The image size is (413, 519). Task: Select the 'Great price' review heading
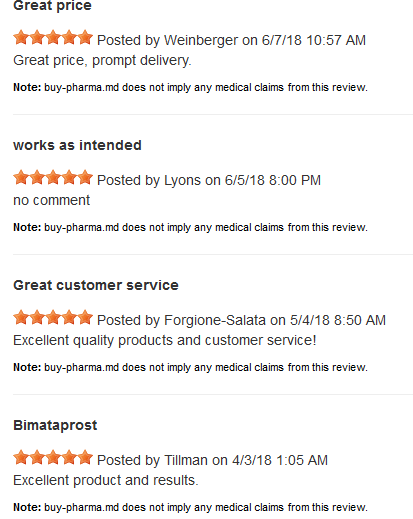[x=52, y=6]
